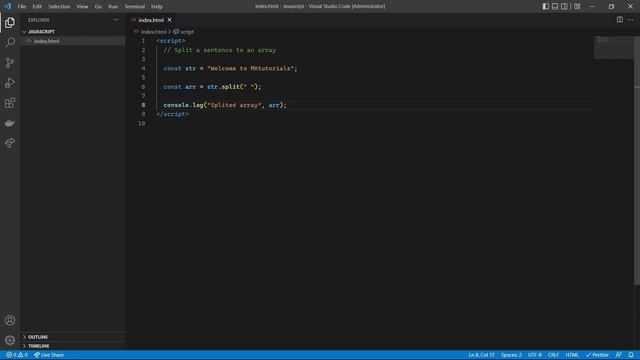The width and height of the screenshot is (640, 360).
Task: Open the Help menu
Action: [157, 7]
